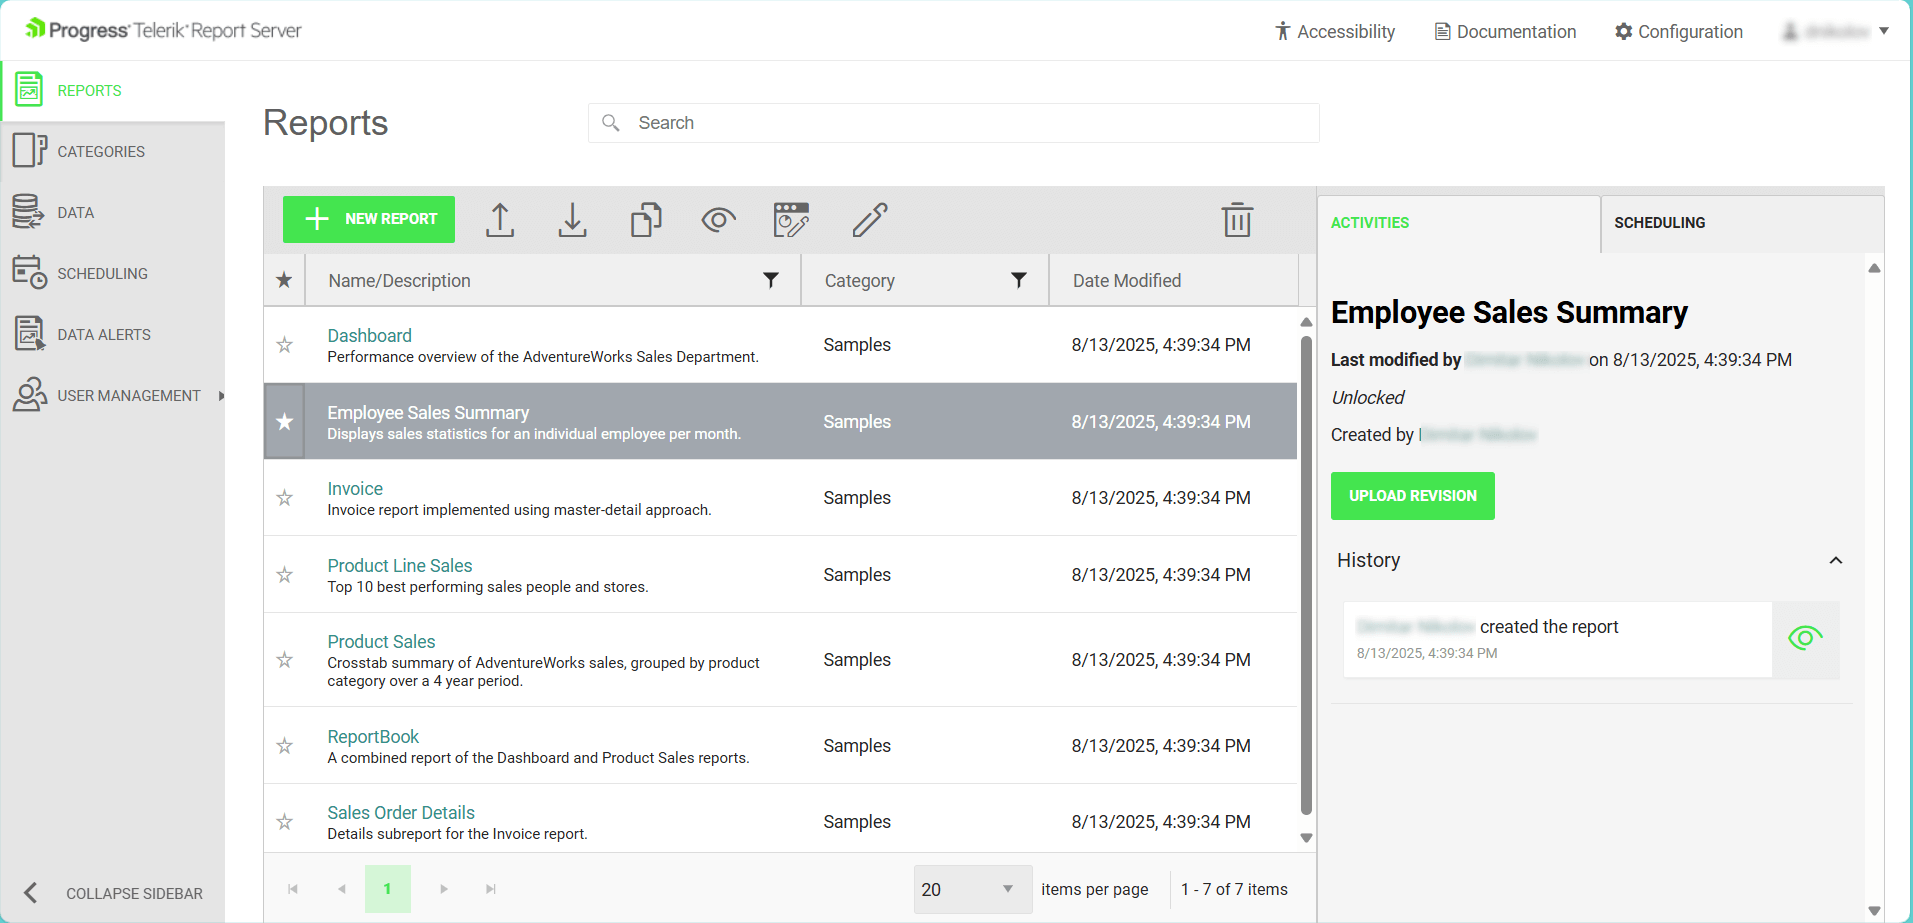This screenshot has height=923, width=1913.
Task: Click the Upload Revision button
Action: pyautogui.click(x=1412, y=495)
